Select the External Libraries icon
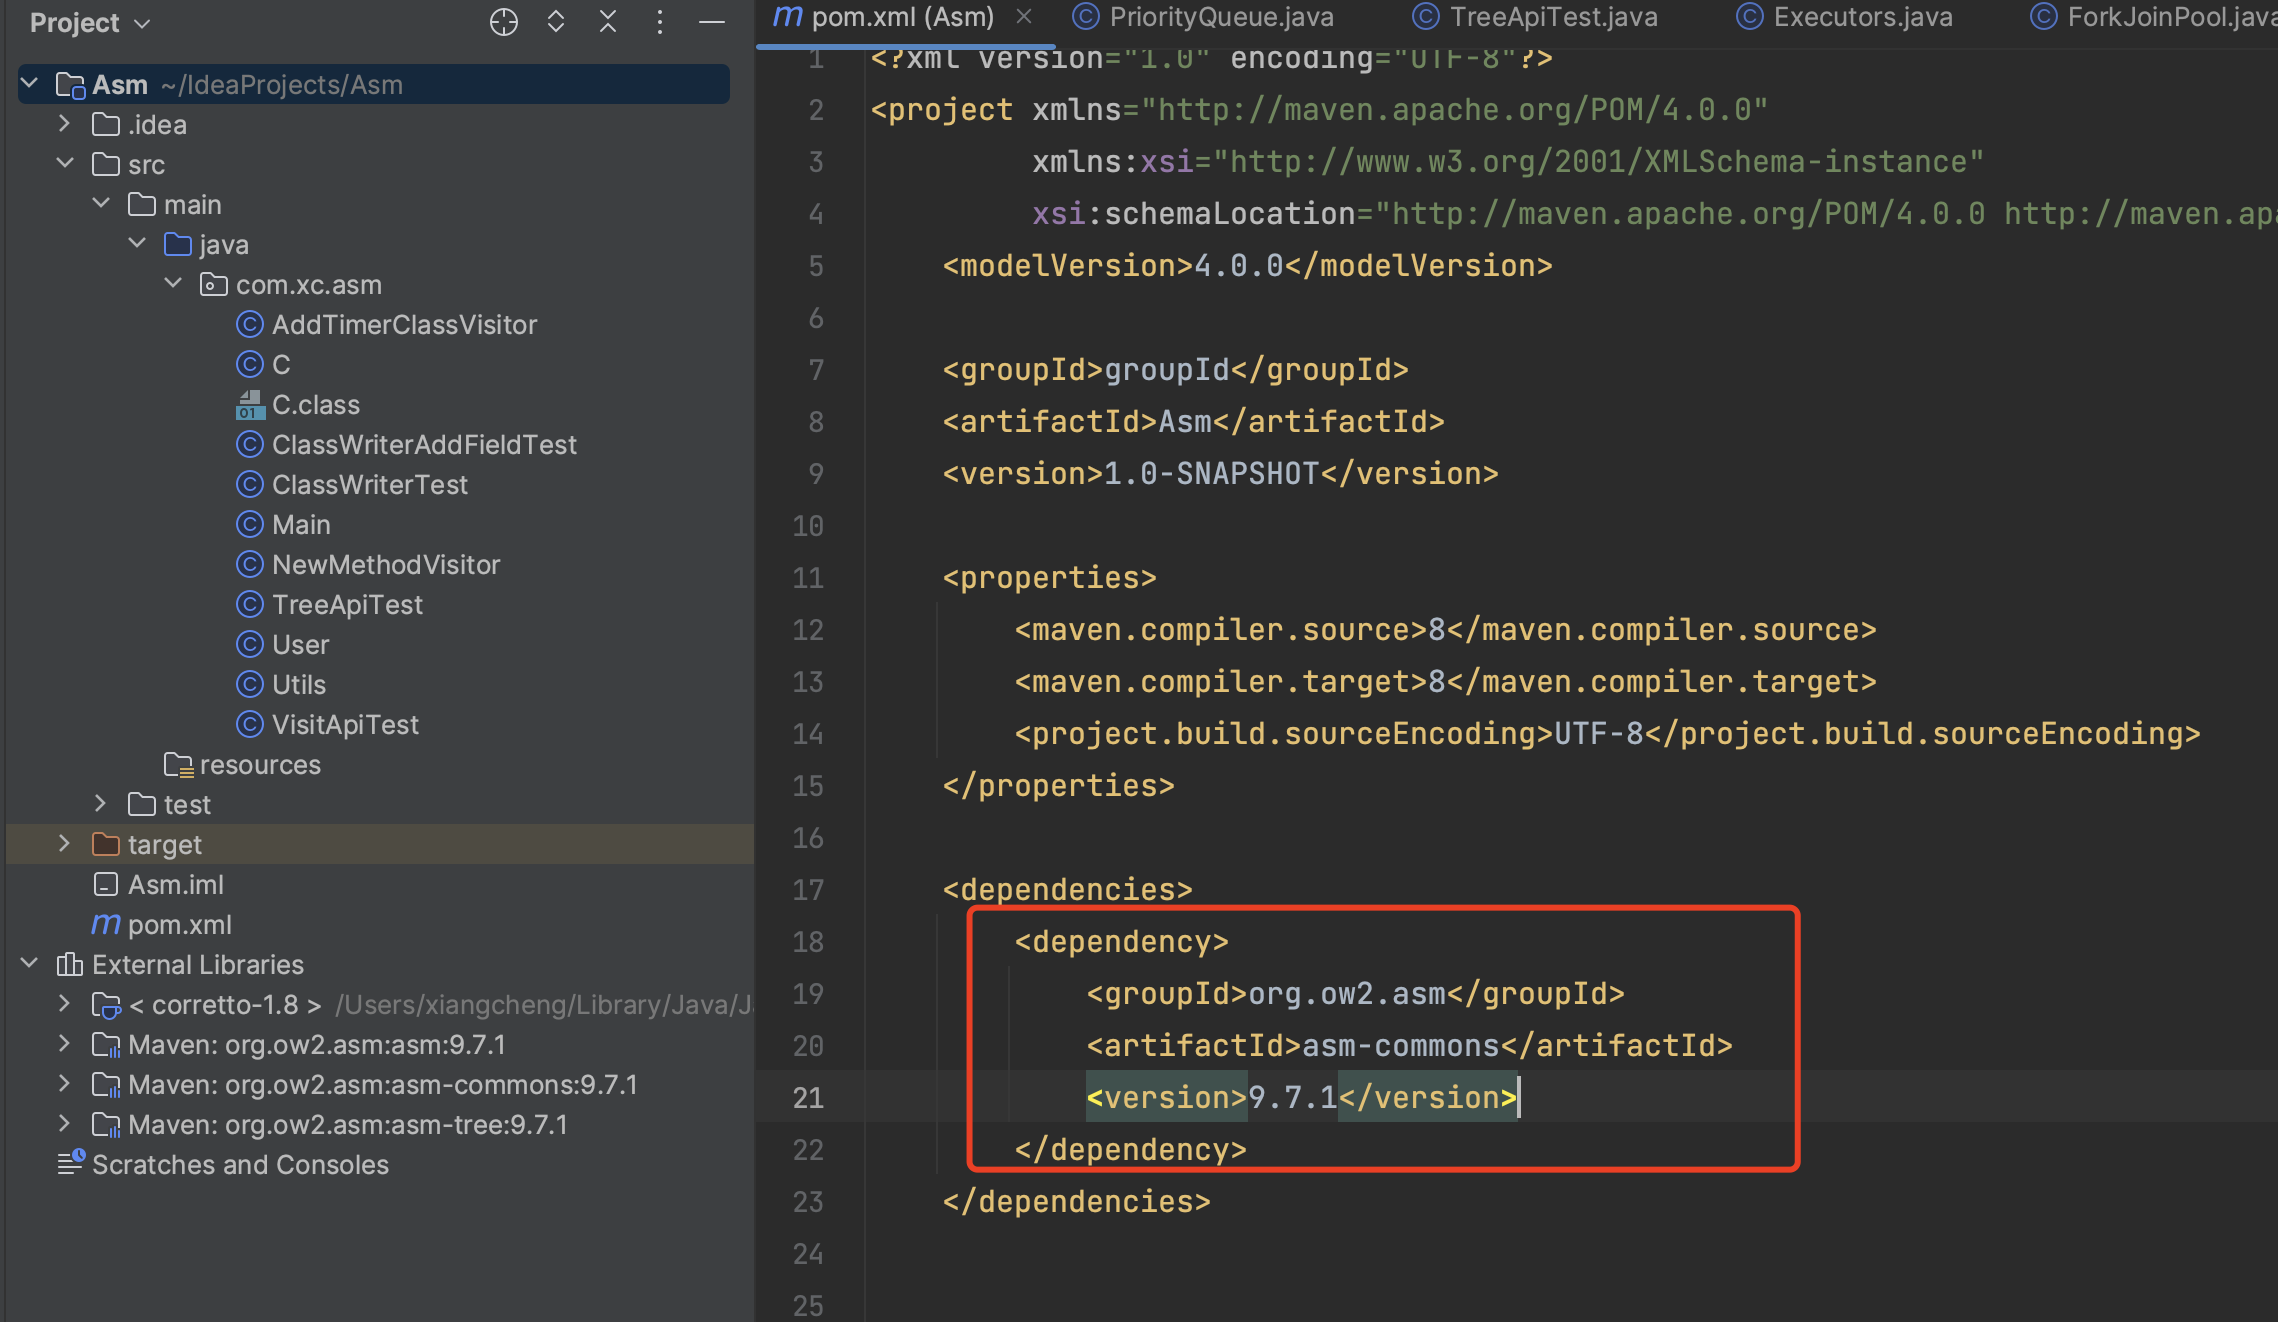The width and height of the screenshot is (2278, 1322). (70, 965)
